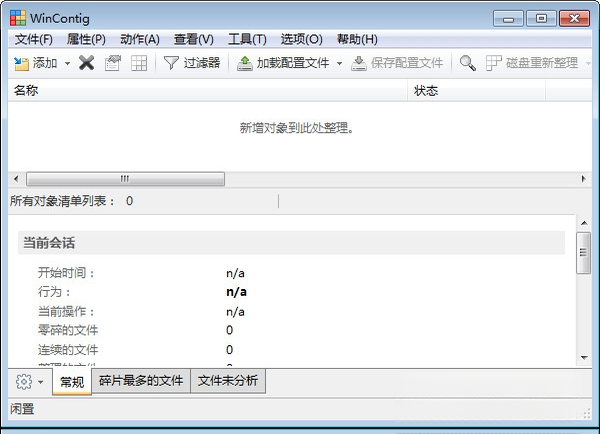Click the grid table toolbar icon
The width and height of the screenshot is (600, 434).
(139, 63)
